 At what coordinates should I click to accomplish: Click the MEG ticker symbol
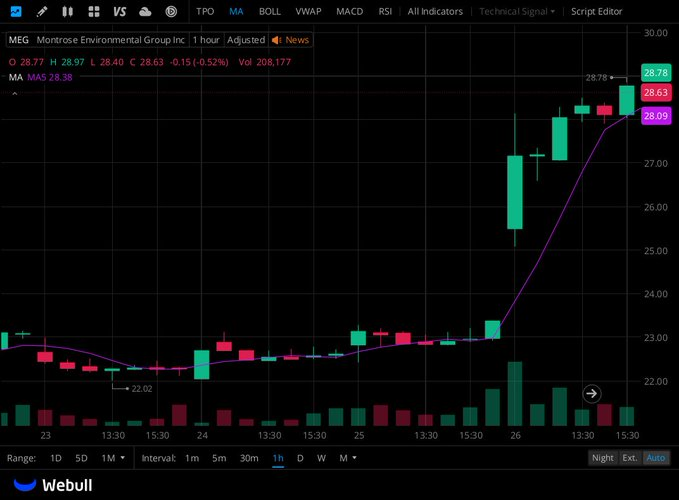click(x=19, y=40)
